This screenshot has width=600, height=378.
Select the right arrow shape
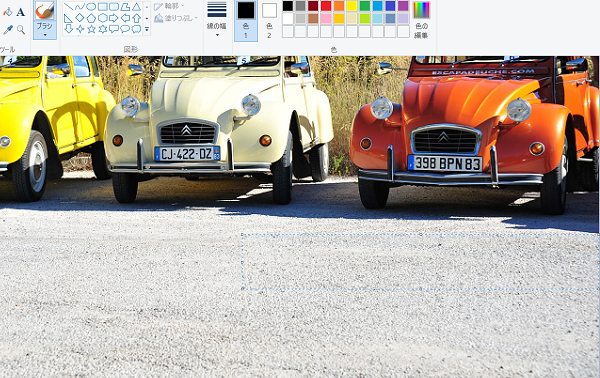(x=114, y=18)
